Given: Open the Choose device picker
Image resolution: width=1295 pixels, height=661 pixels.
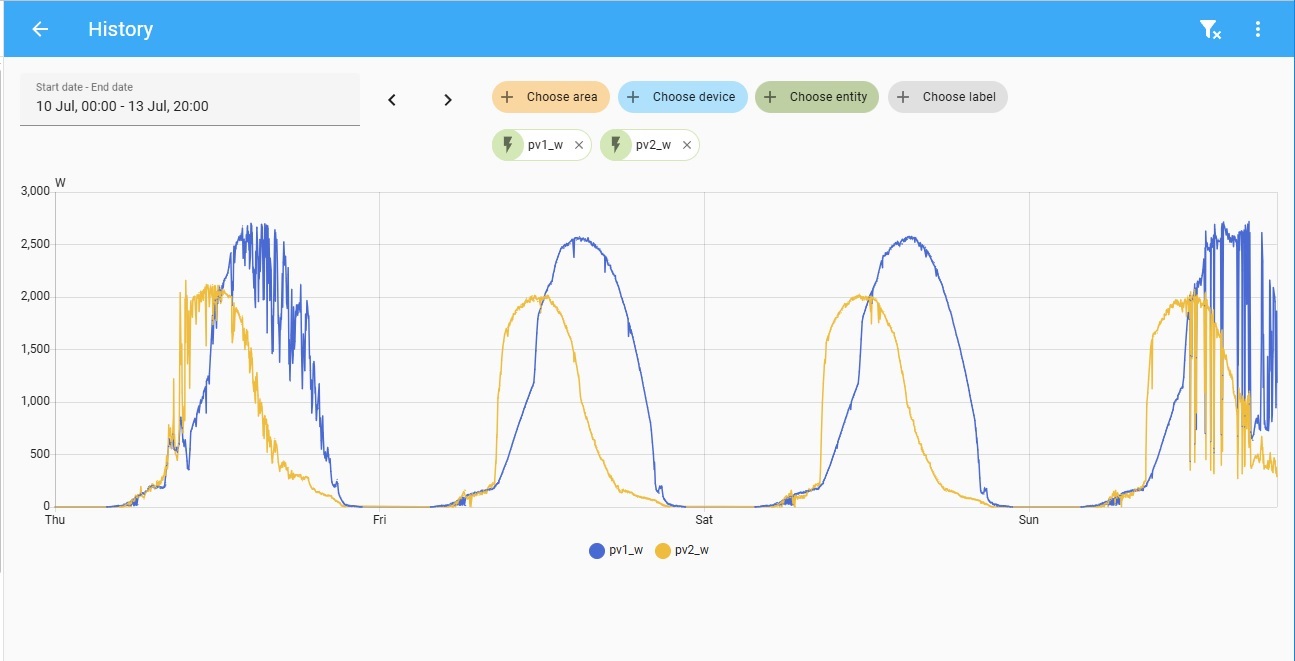Looking at the screenshot, I should [683, 97].
